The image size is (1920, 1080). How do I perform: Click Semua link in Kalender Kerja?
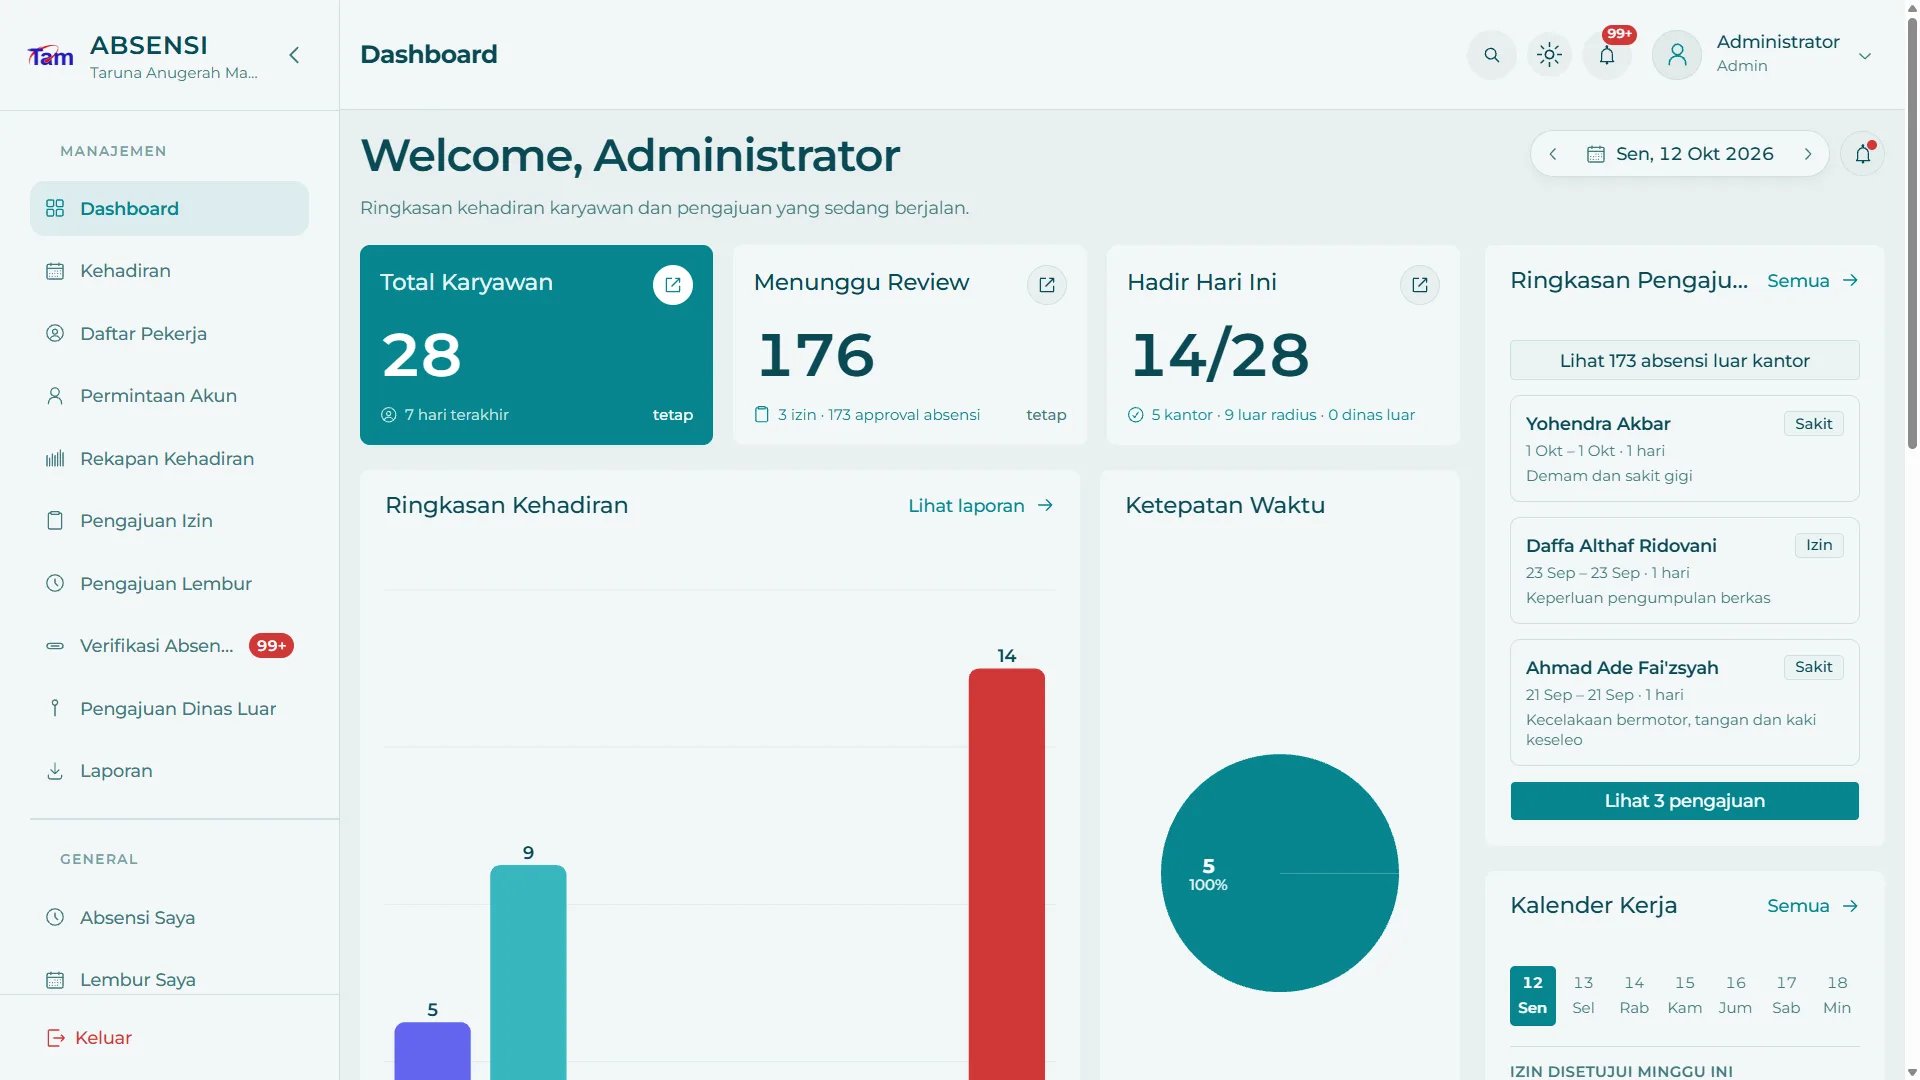coord(1812,906)
